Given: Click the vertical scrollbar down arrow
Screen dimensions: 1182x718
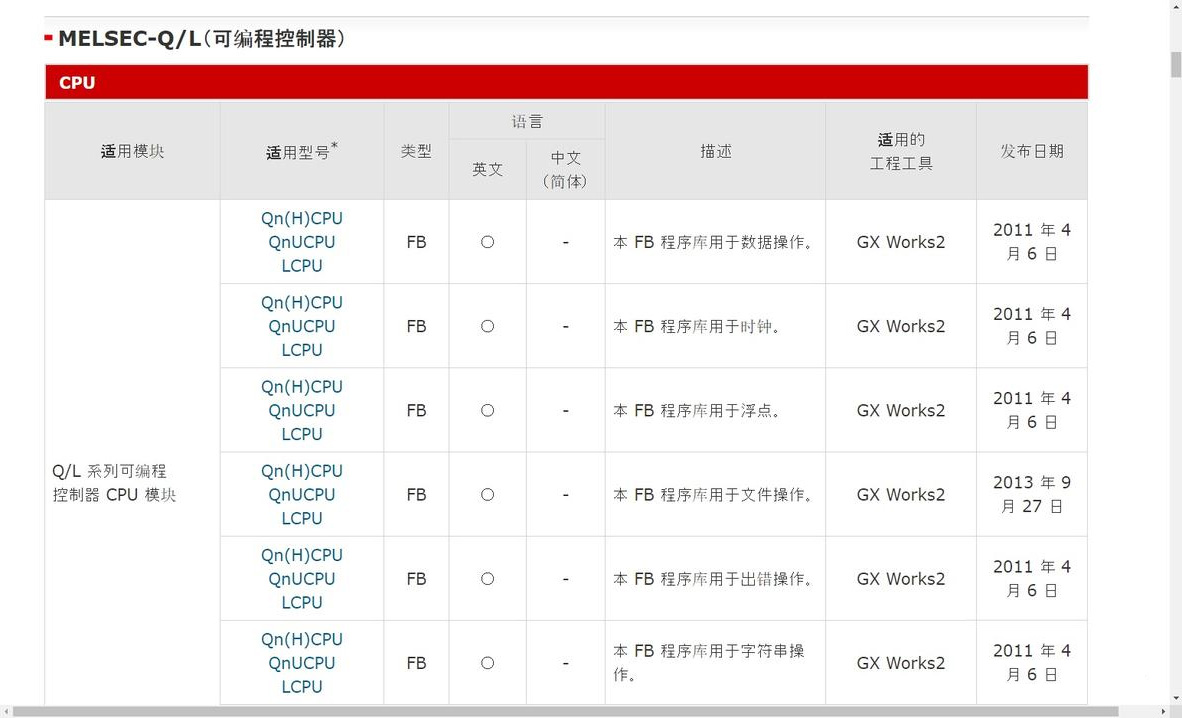Looking at the screenshot, I should [1175, 697].
